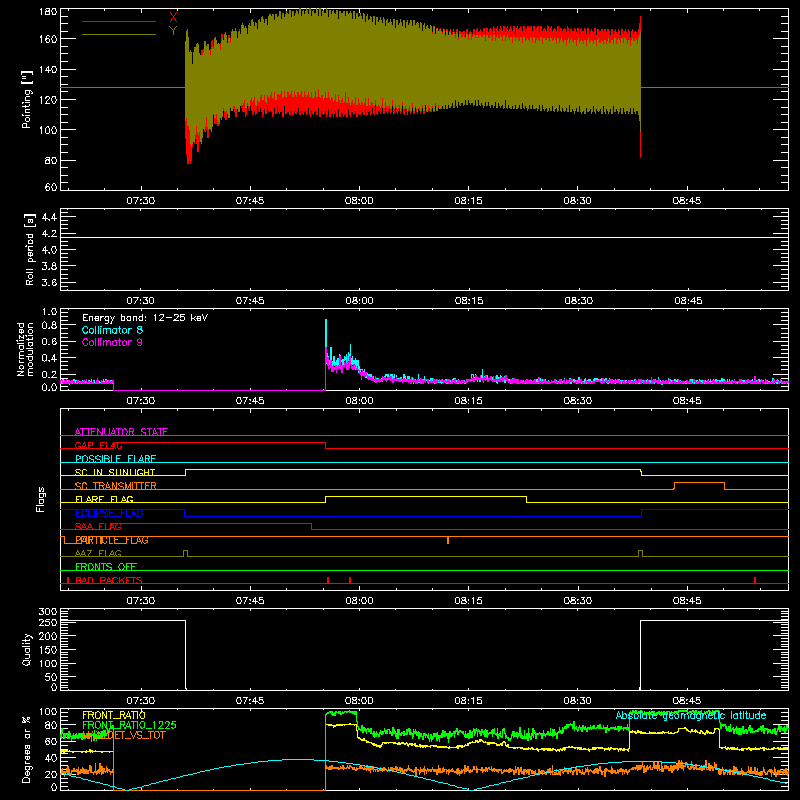This screenshot has width=800, height=800.
Task: Click the SC_TRANSMITTER flag label
Action: point(116,486)
